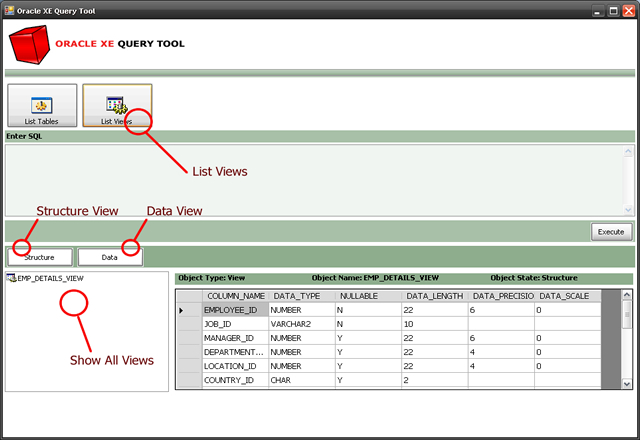This screenshot has height=440, width=640.
Task: Click NULLABLE value Y in MANAGER_ID row
Action: 369,338
